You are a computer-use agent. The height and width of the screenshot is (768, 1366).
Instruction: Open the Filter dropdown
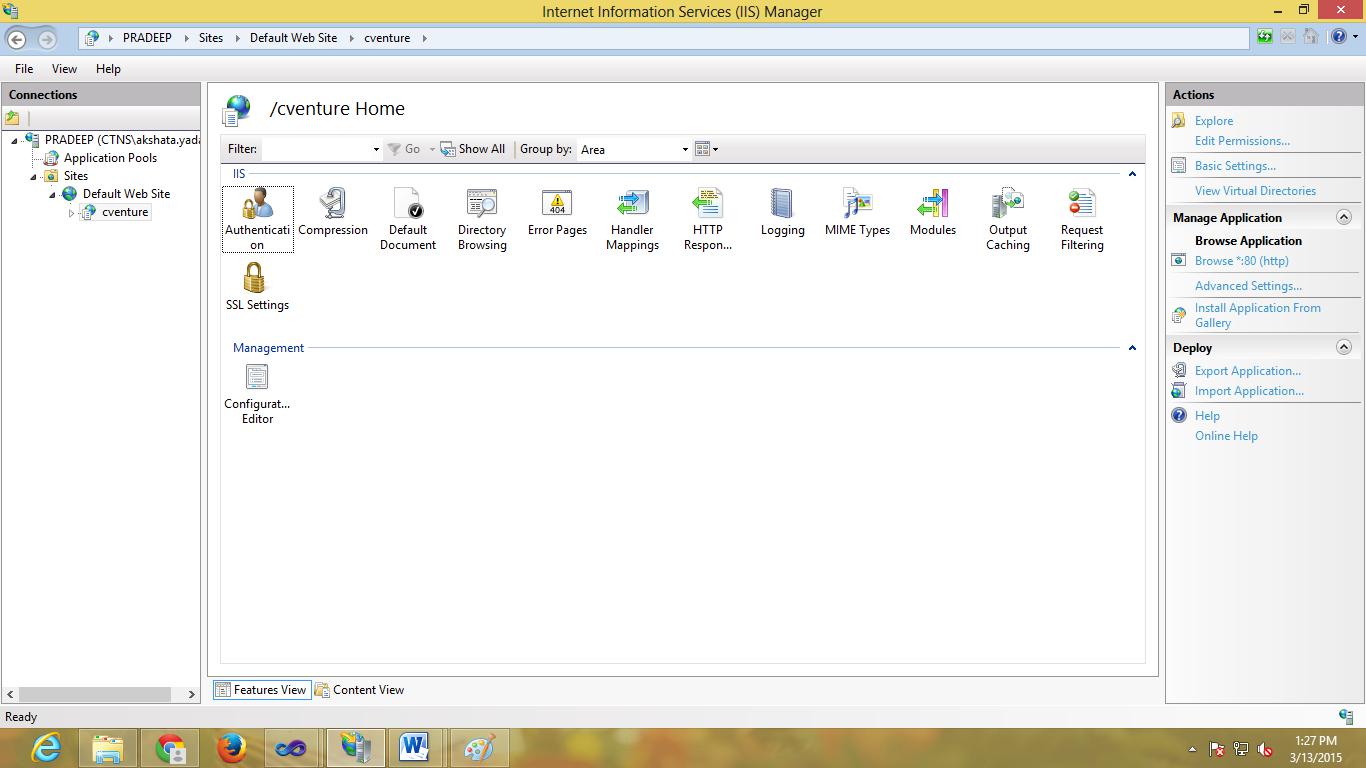coord(376,149)
